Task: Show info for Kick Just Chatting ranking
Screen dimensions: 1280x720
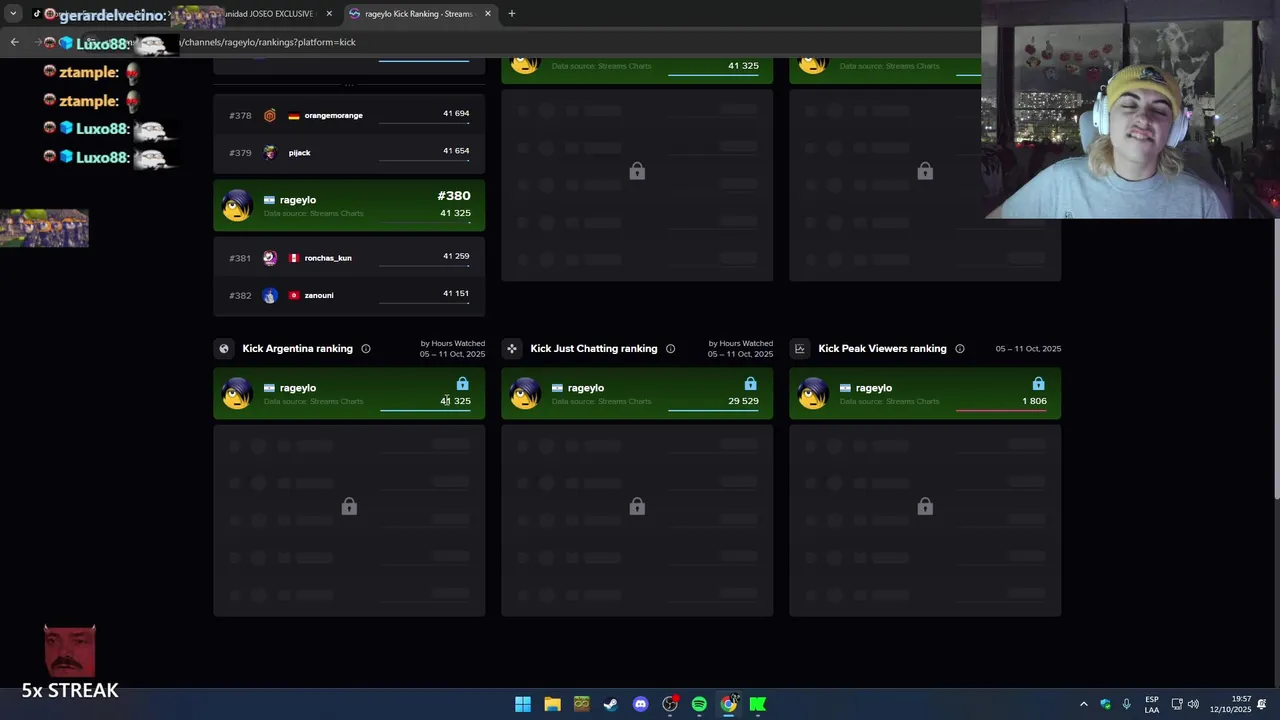Action: [x=671, y=348]
